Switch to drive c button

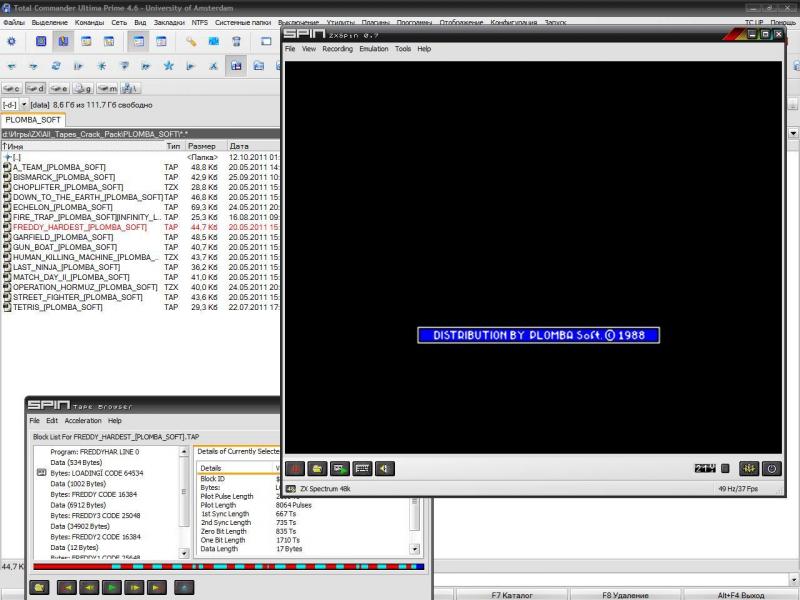12,89
